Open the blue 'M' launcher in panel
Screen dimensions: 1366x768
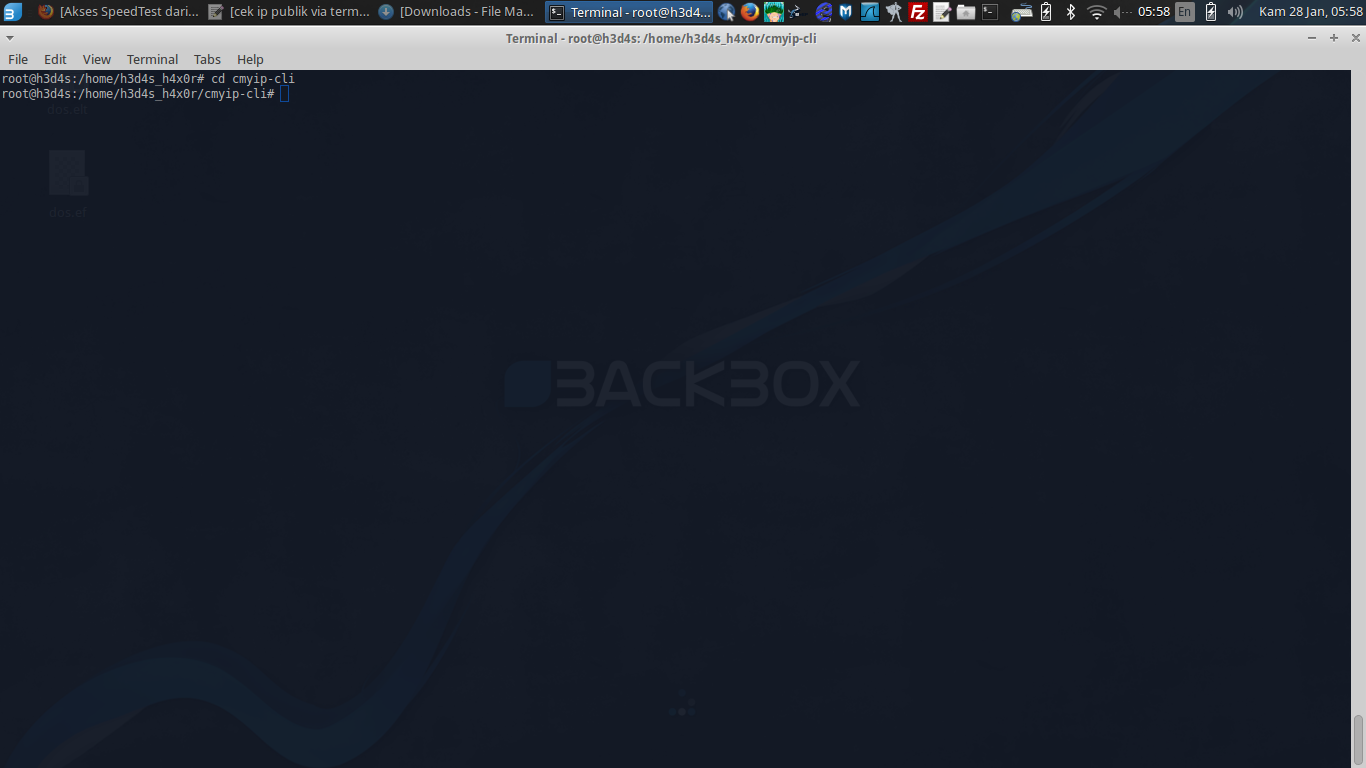[847, 12]
